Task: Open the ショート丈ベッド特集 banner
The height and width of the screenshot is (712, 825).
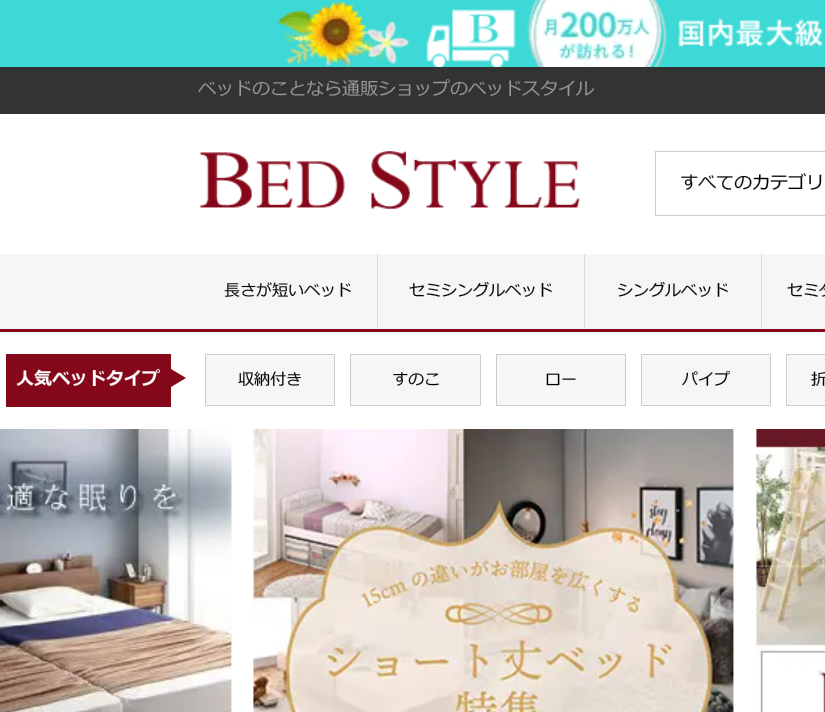Action: click(x=493, y=570)
